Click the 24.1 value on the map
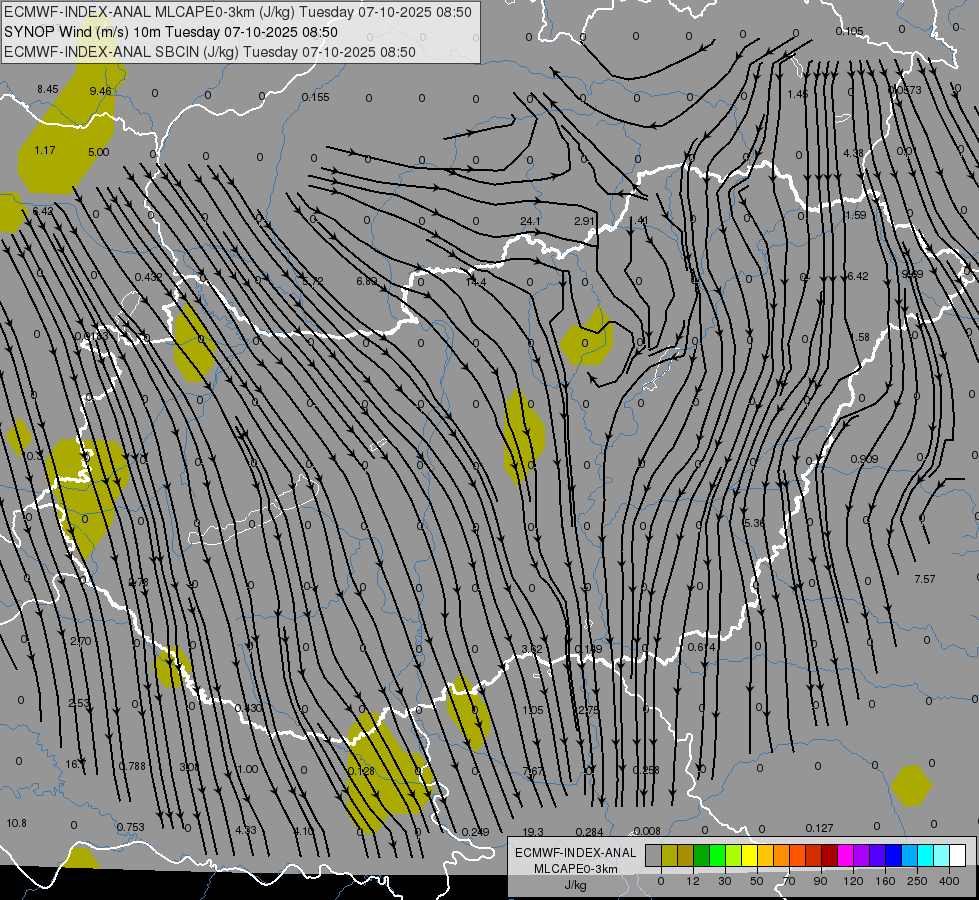This screenshot has width=979, height=900. (529, 221)
